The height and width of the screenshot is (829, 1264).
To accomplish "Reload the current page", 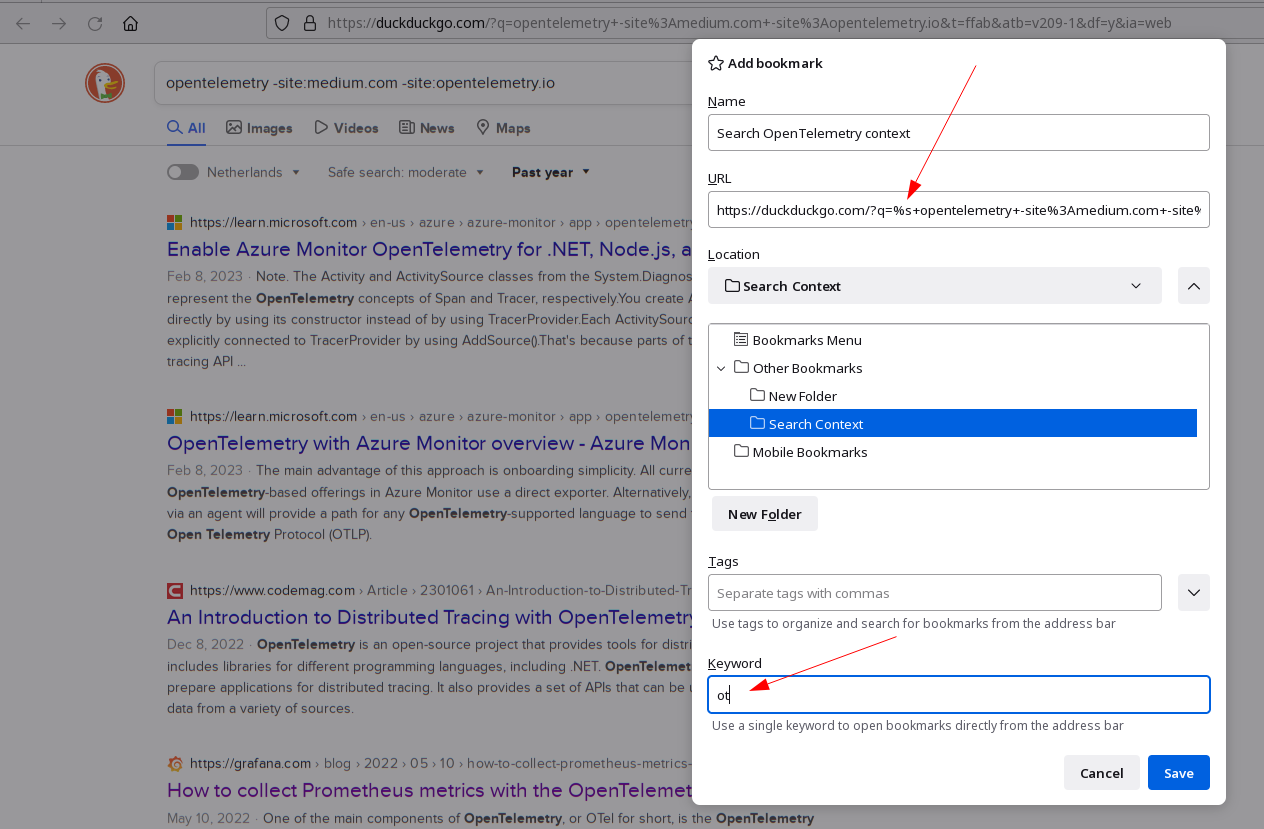I will coord(95,23).
